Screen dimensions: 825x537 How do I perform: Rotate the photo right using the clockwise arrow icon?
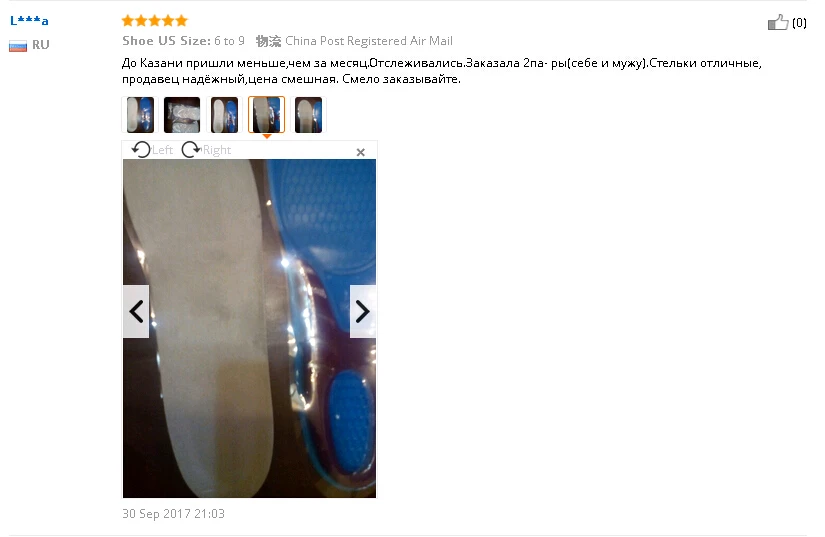190,150
